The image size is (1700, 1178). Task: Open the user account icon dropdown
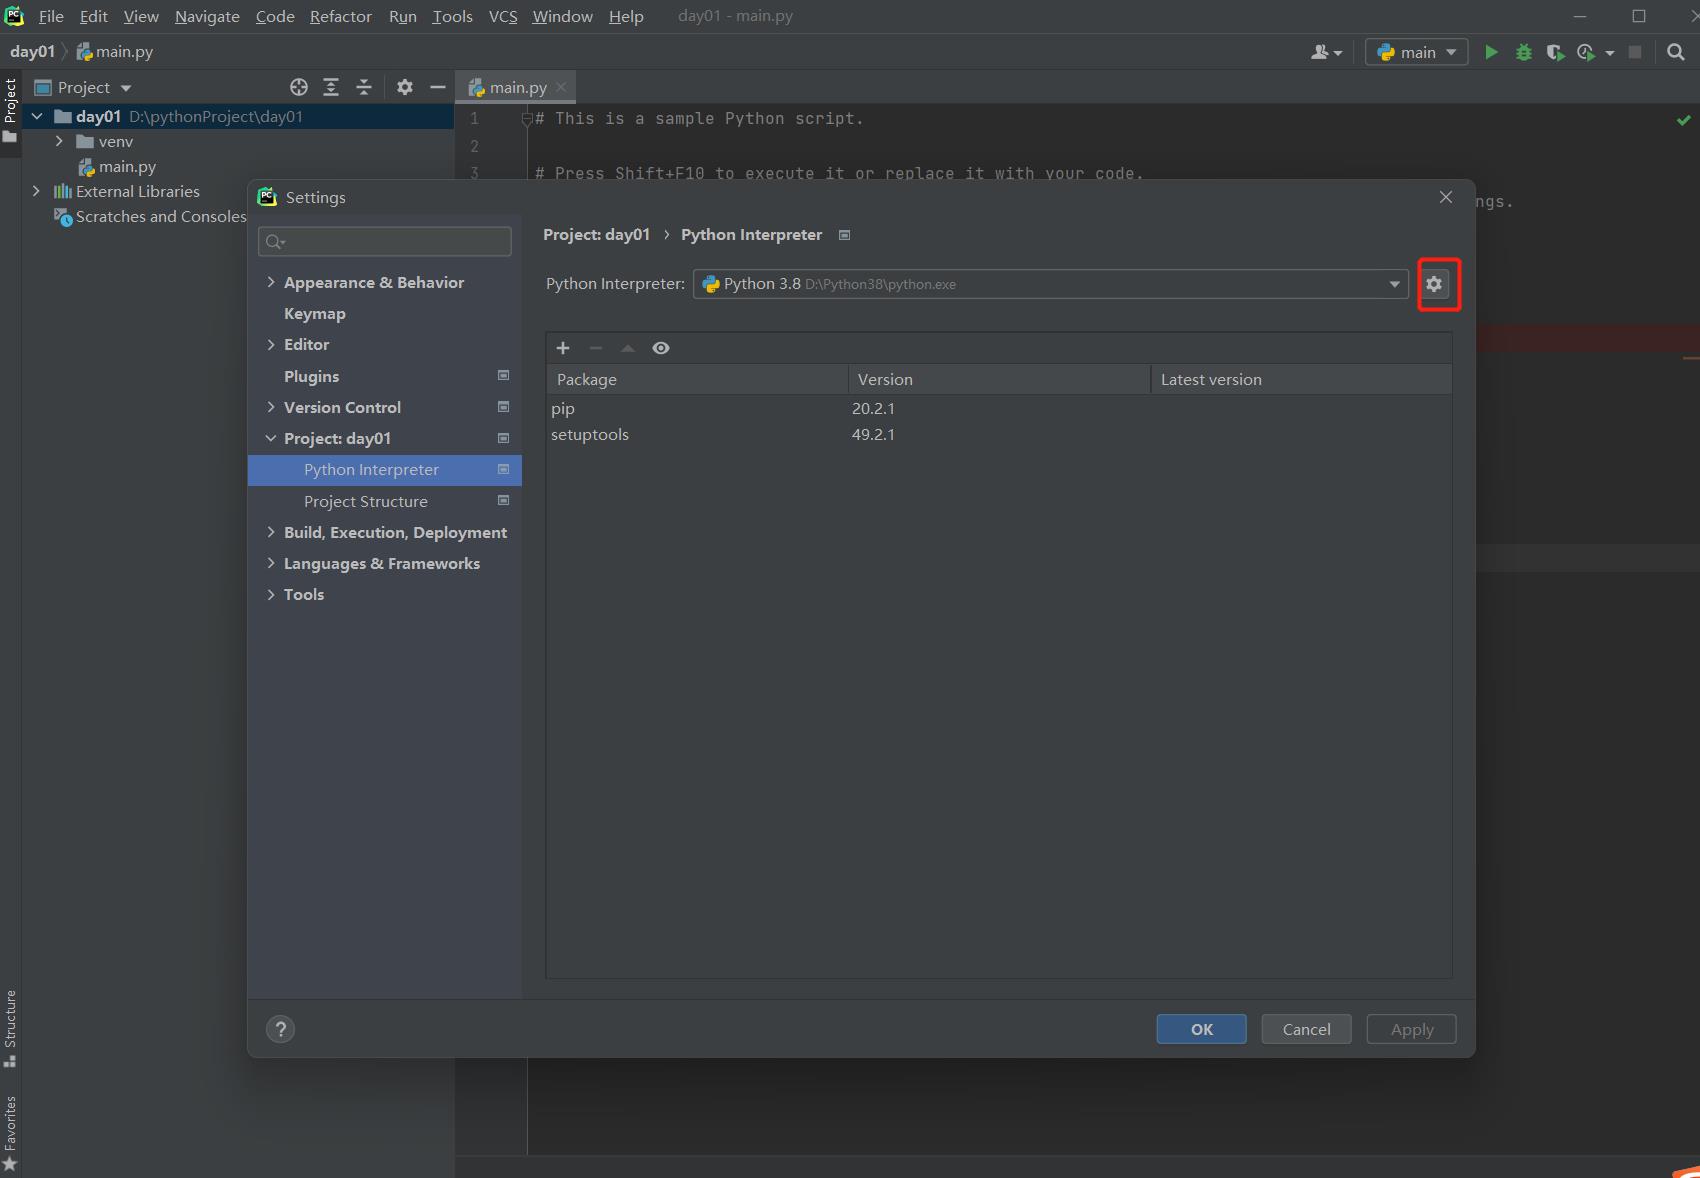point(1326,52)
